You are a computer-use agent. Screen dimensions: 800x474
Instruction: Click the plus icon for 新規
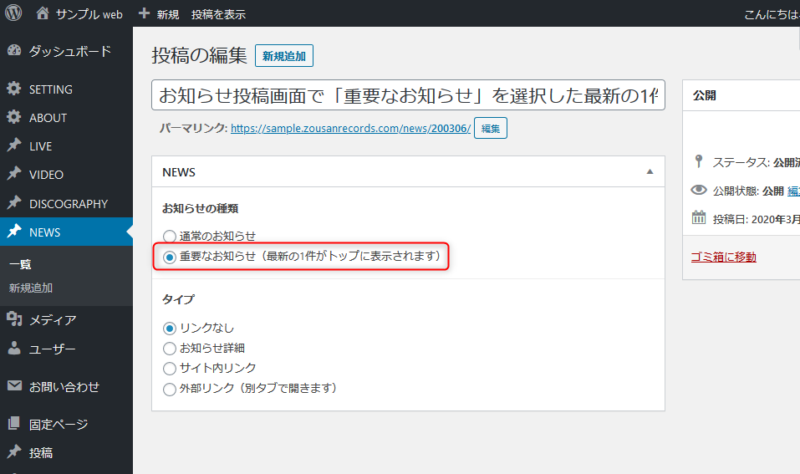pyautogui.click(x=144, y=14)
